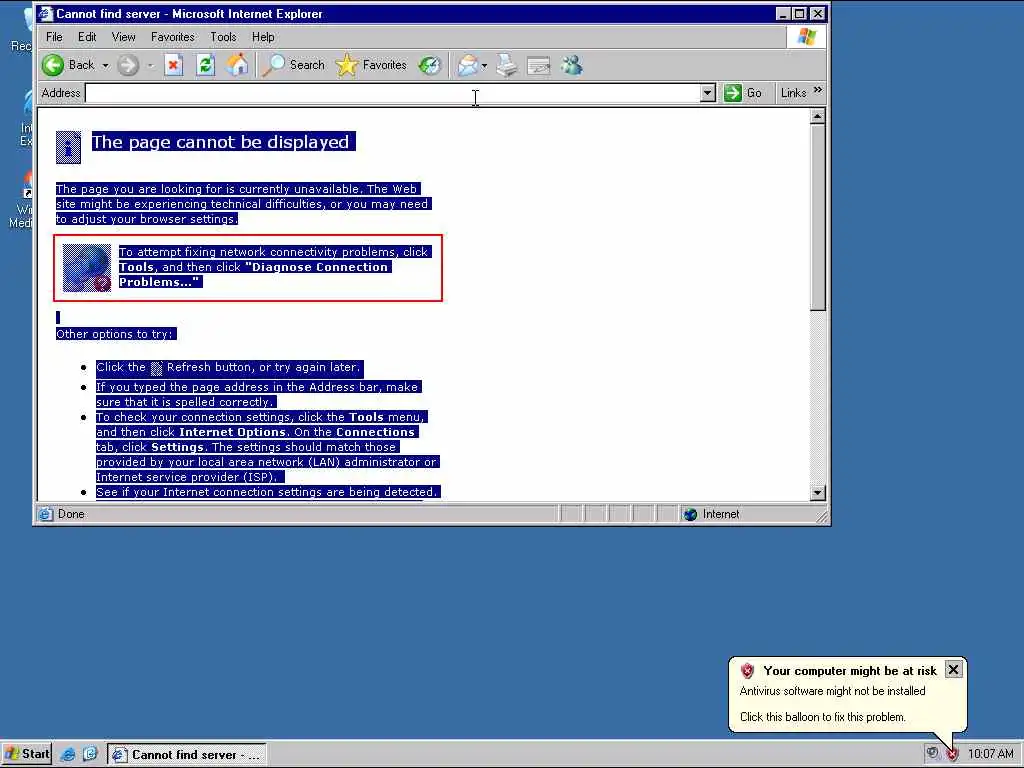Image resolution: width=1024 pixels, height=768 pixels.
Task: Go to the Home page icon
Action: click(237, 65)
